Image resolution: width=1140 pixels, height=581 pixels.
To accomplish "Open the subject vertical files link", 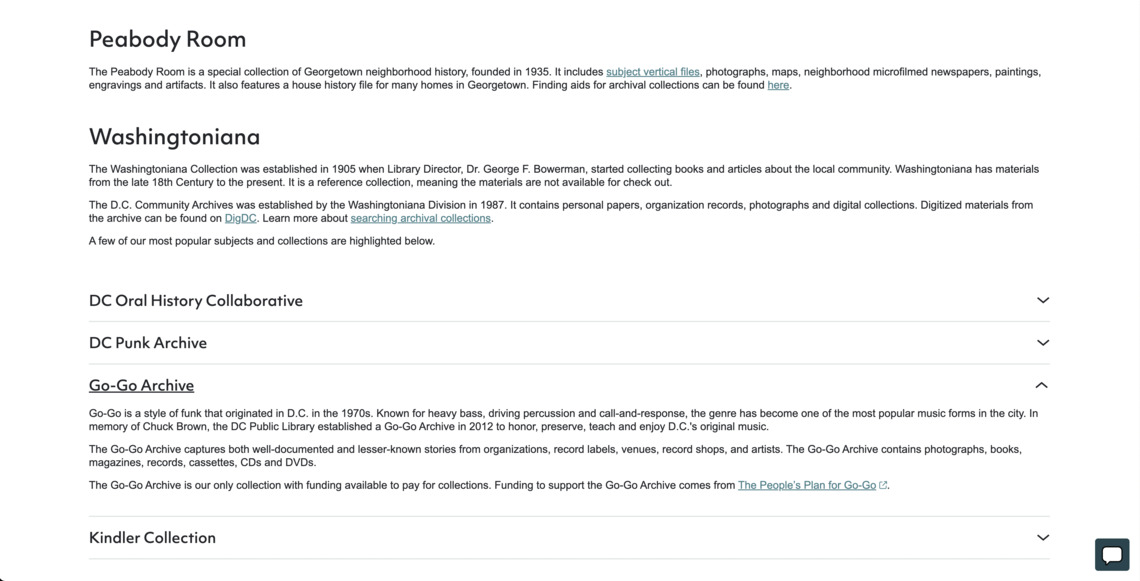I will tap(652, 72).
